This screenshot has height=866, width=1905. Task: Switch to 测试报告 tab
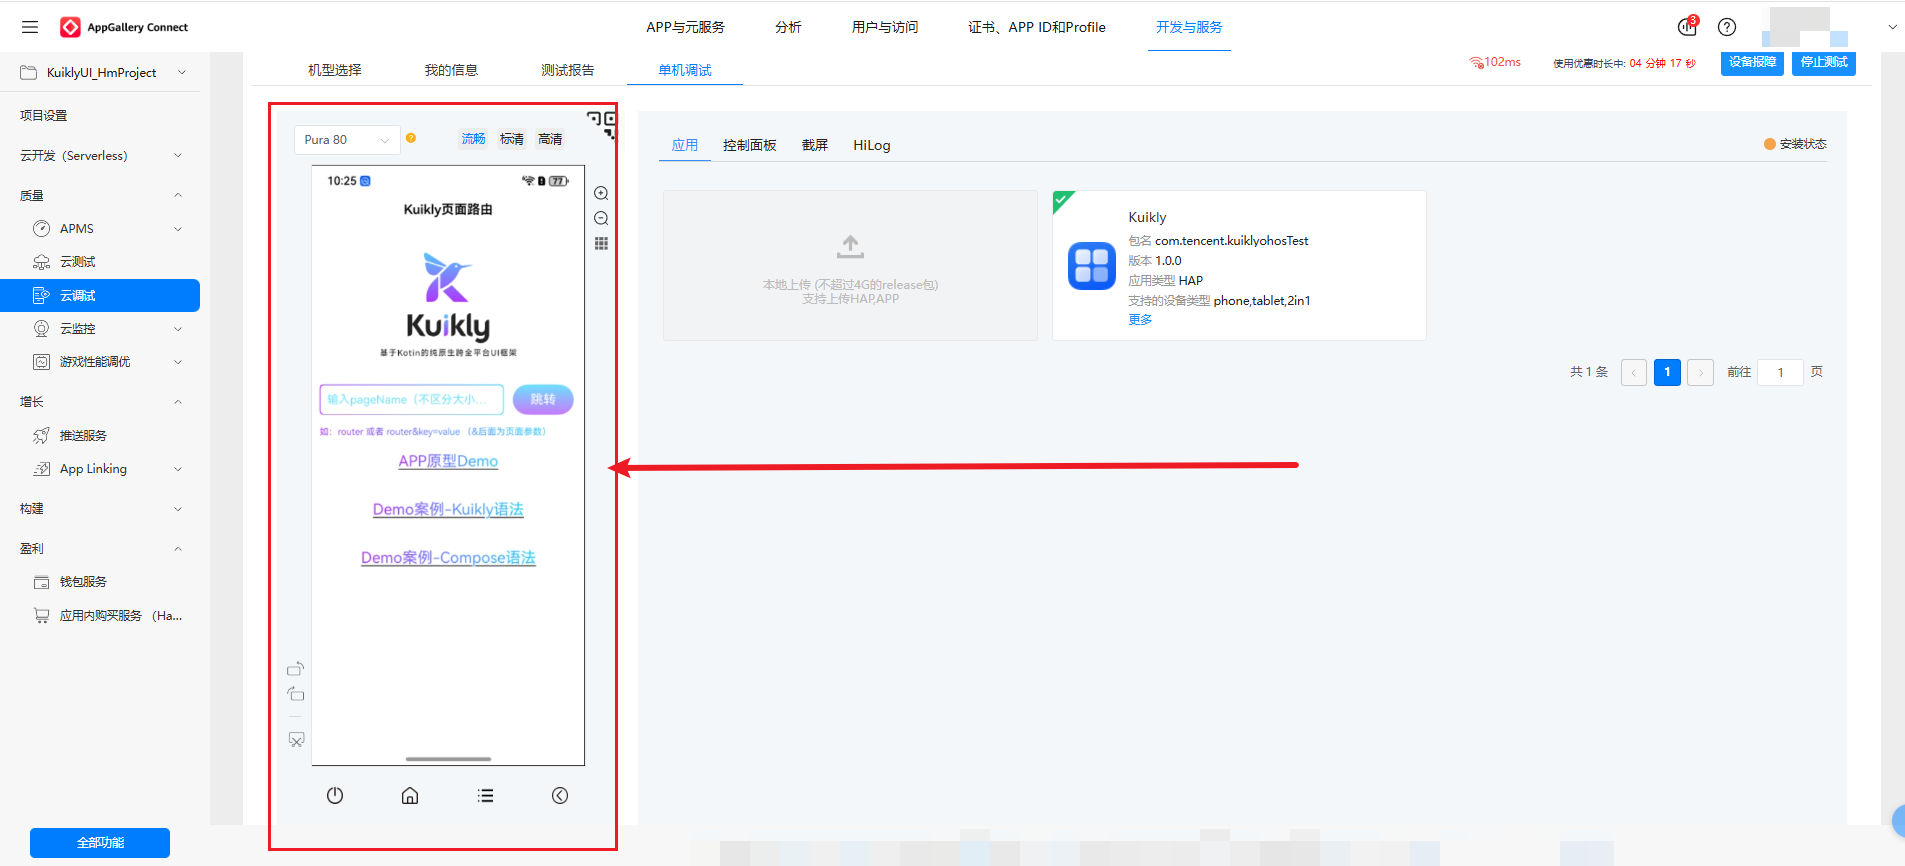(568, 70)
